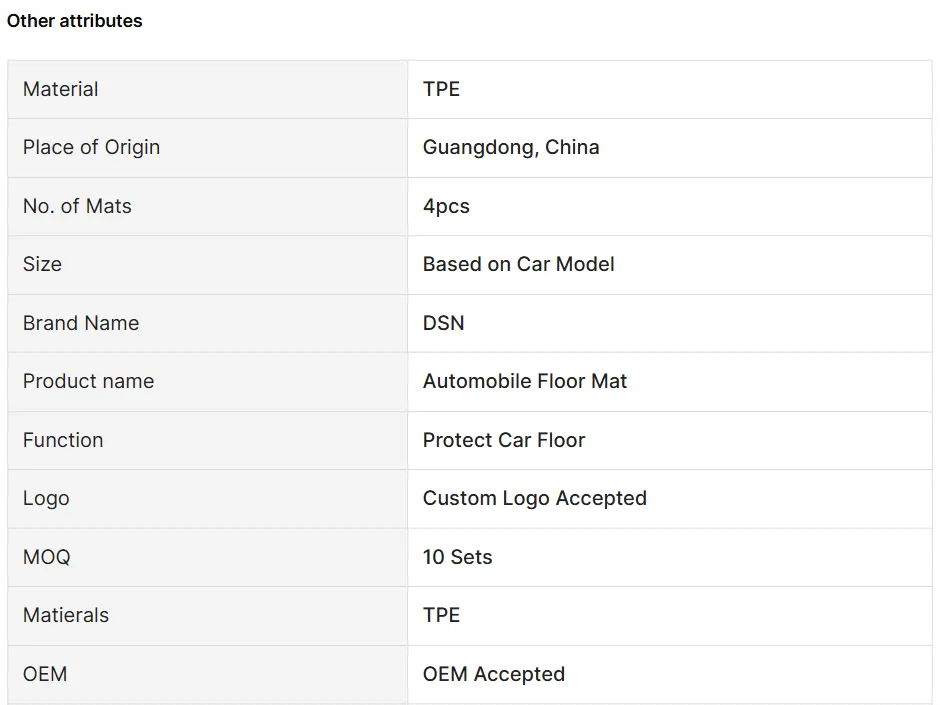
Task: Select the 'Guangdong, China' value
Action: 511,147
